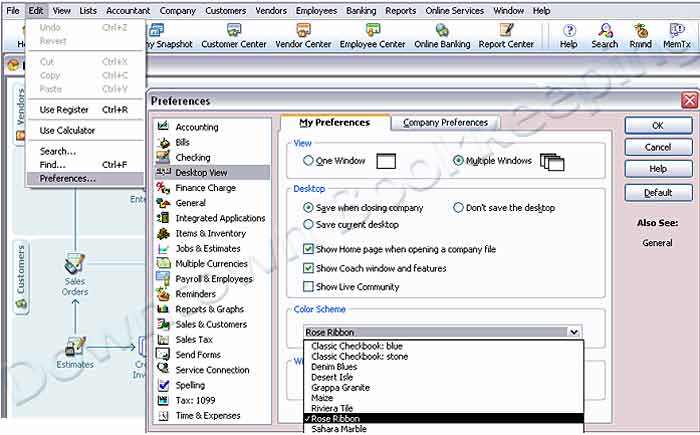This screenshot has height=435, width=700.
Task: Open the Reports menu
Action: pyautogui.click(x=400, y=10)
